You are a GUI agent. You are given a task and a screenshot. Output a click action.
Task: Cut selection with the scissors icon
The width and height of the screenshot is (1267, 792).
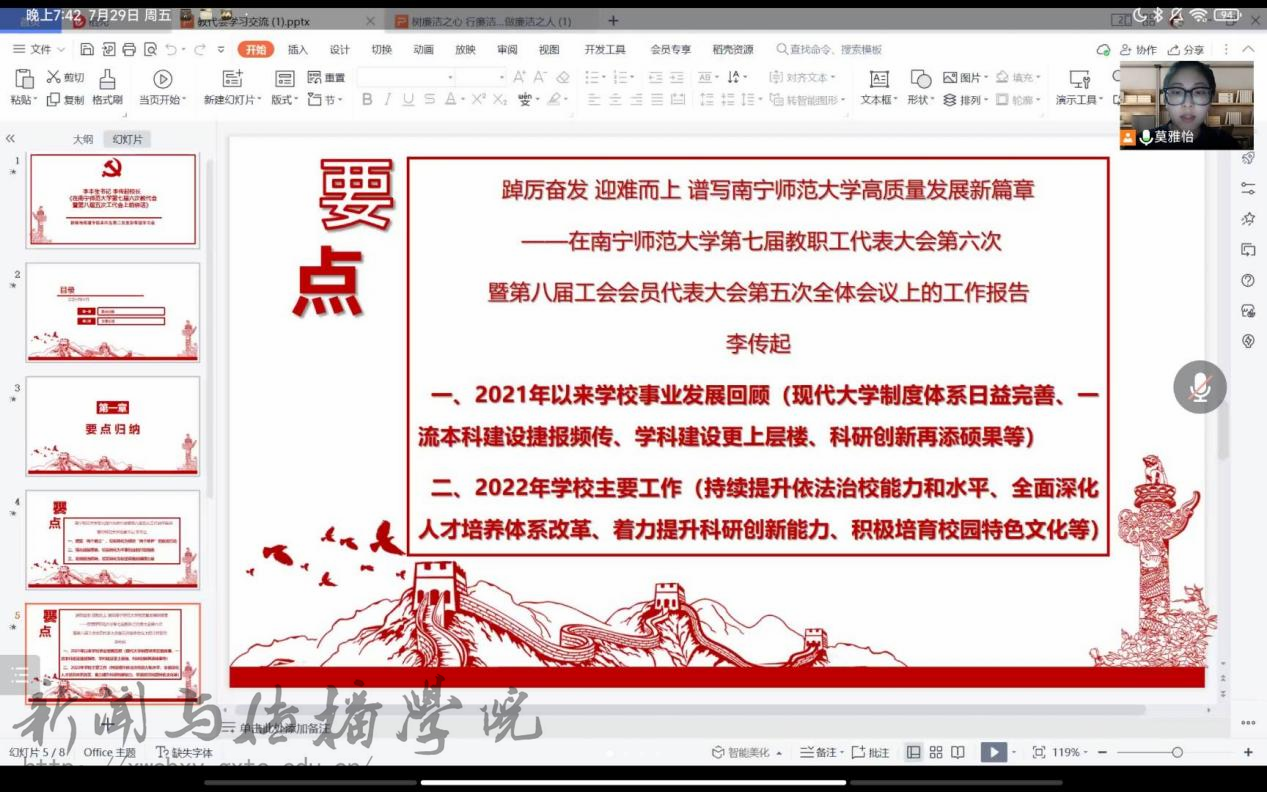54,77
